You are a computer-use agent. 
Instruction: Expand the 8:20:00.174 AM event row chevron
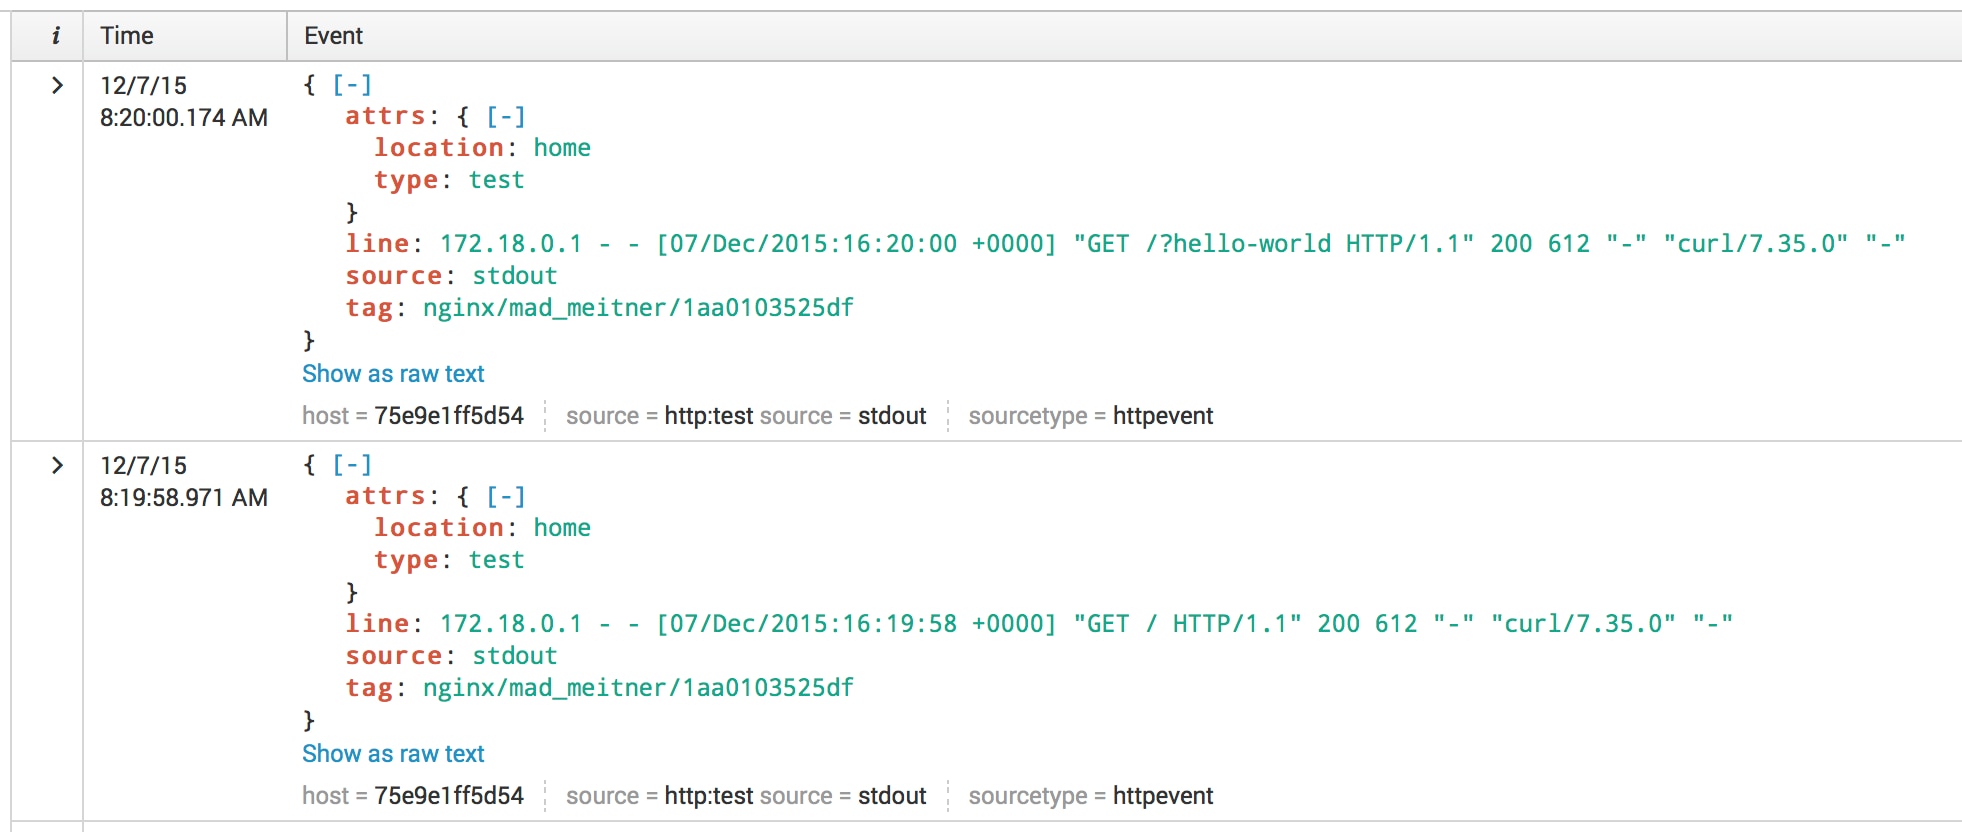coord(57,86)
